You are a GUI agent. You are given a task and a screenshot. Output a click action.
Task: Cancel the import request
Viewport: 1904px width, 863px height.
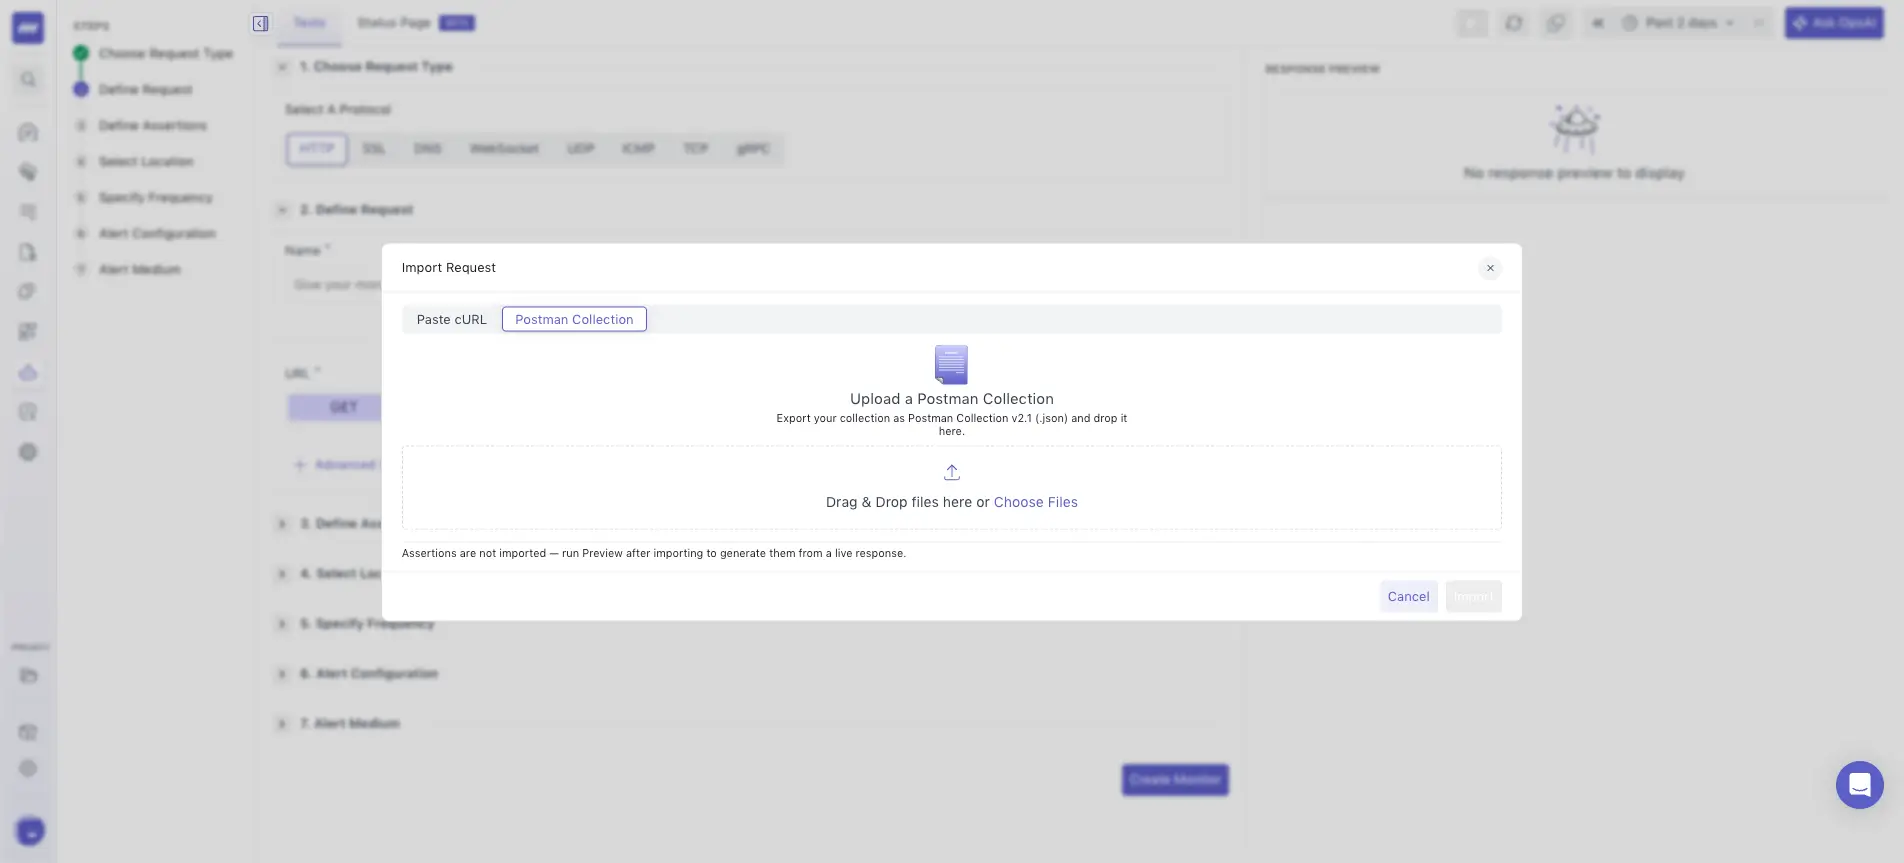1408,597
